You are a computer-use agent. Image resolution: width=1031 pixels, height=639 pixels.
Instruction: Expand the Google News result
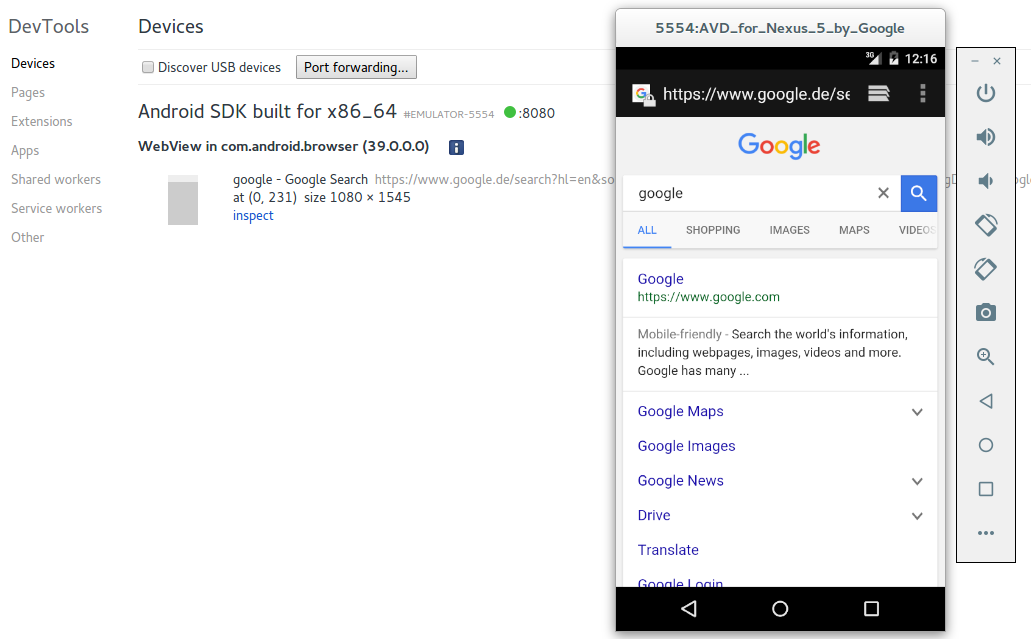tap(917, 481)
